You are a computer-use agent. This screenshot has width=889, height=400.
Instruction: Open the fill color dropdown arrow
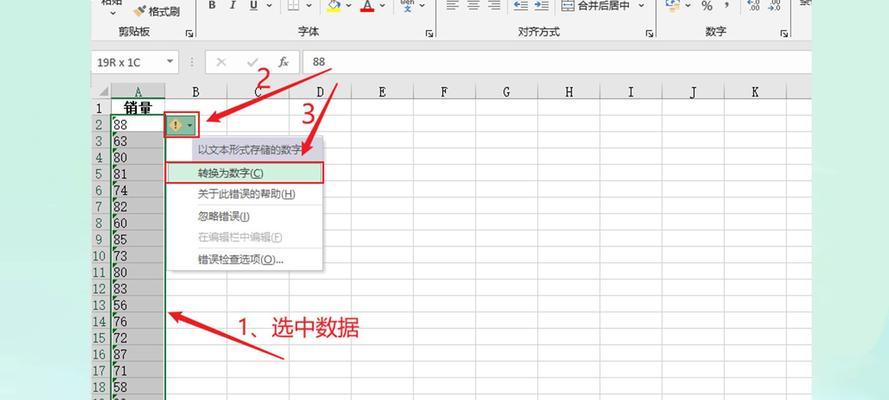pos(349,6)
